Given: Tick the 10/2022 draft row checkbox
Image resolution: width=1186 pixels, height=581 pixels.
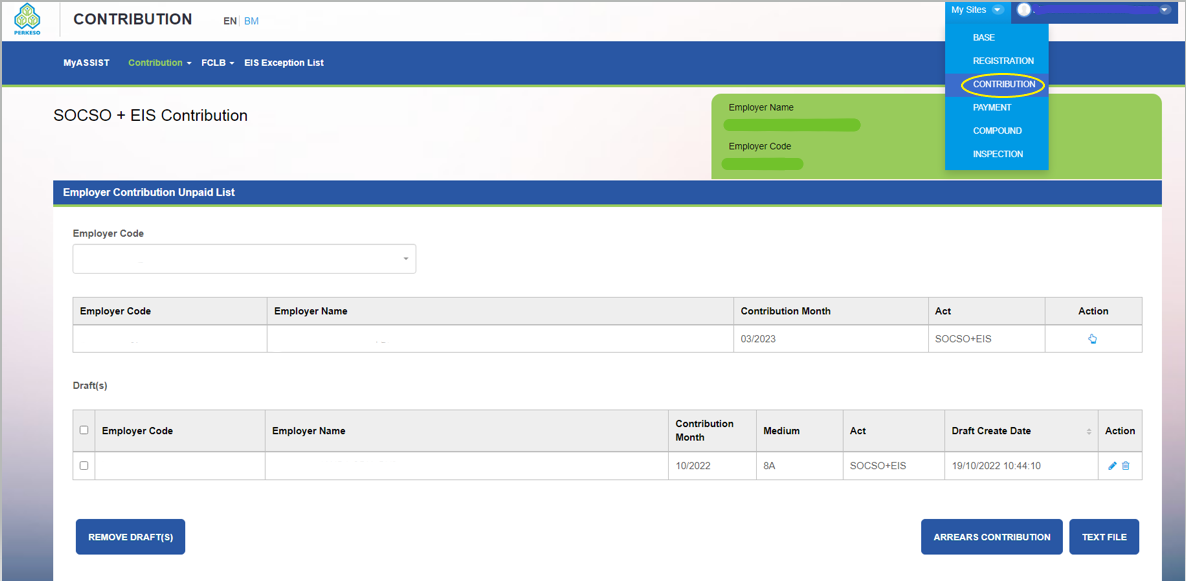Looking at the screenshot, I should coord(84,465).
